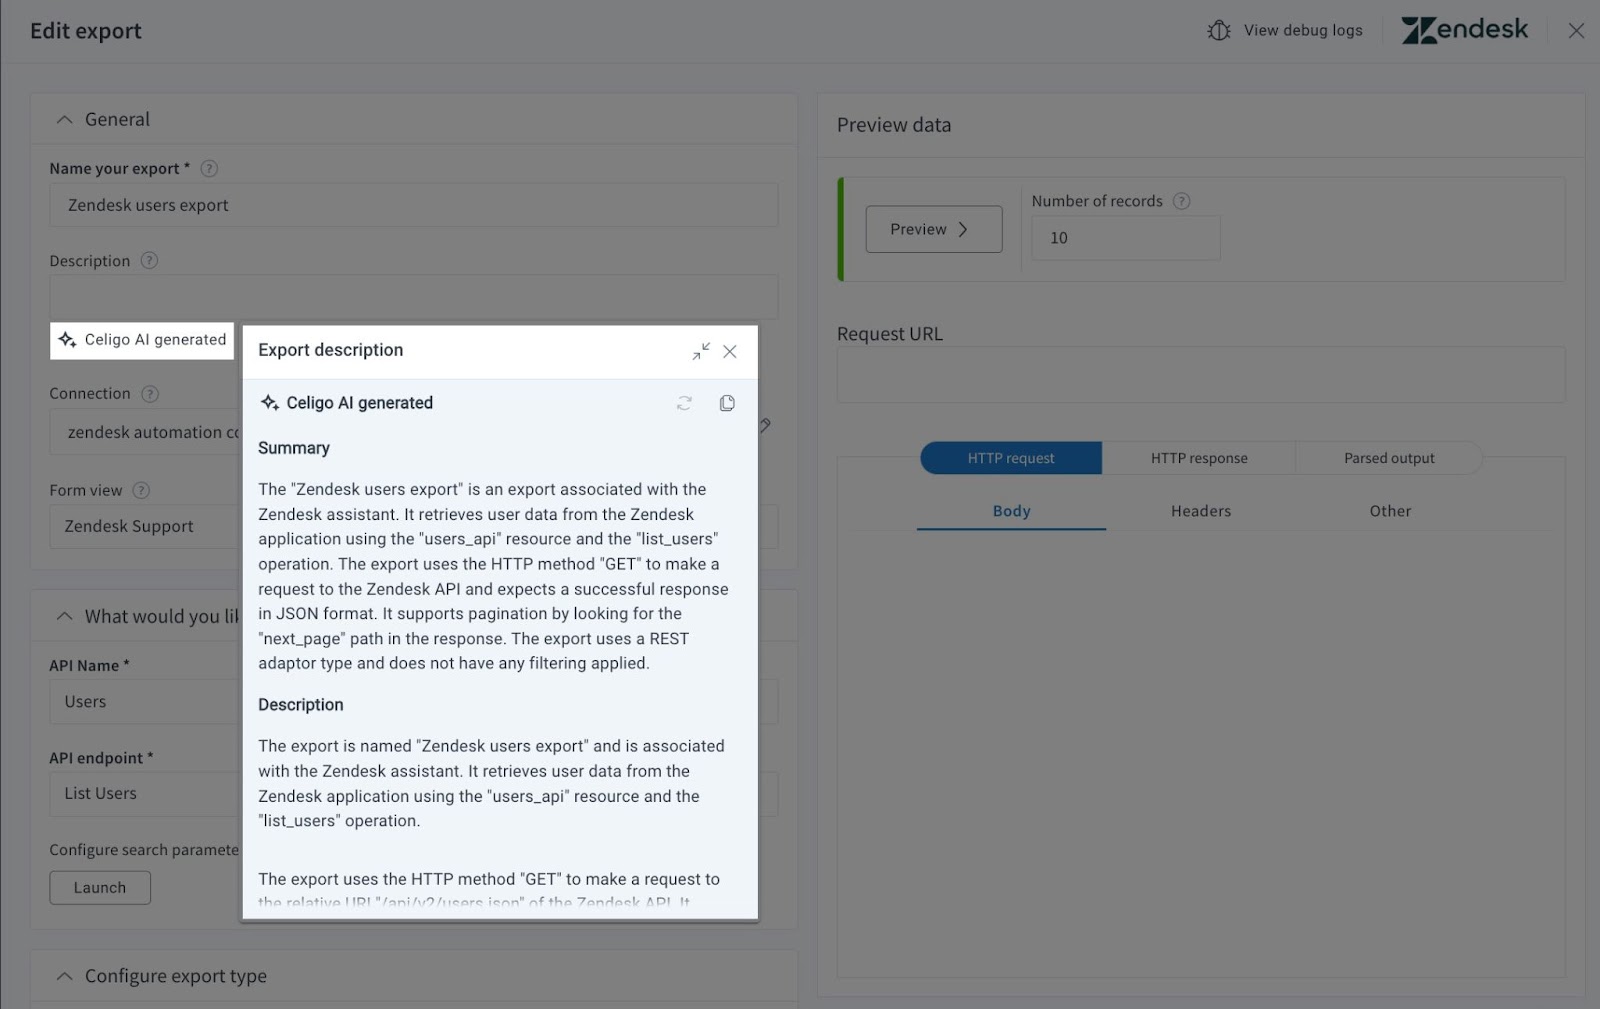Close the Export description popup
Viewport: 1600px width, 1009px height.
(730, 351)
